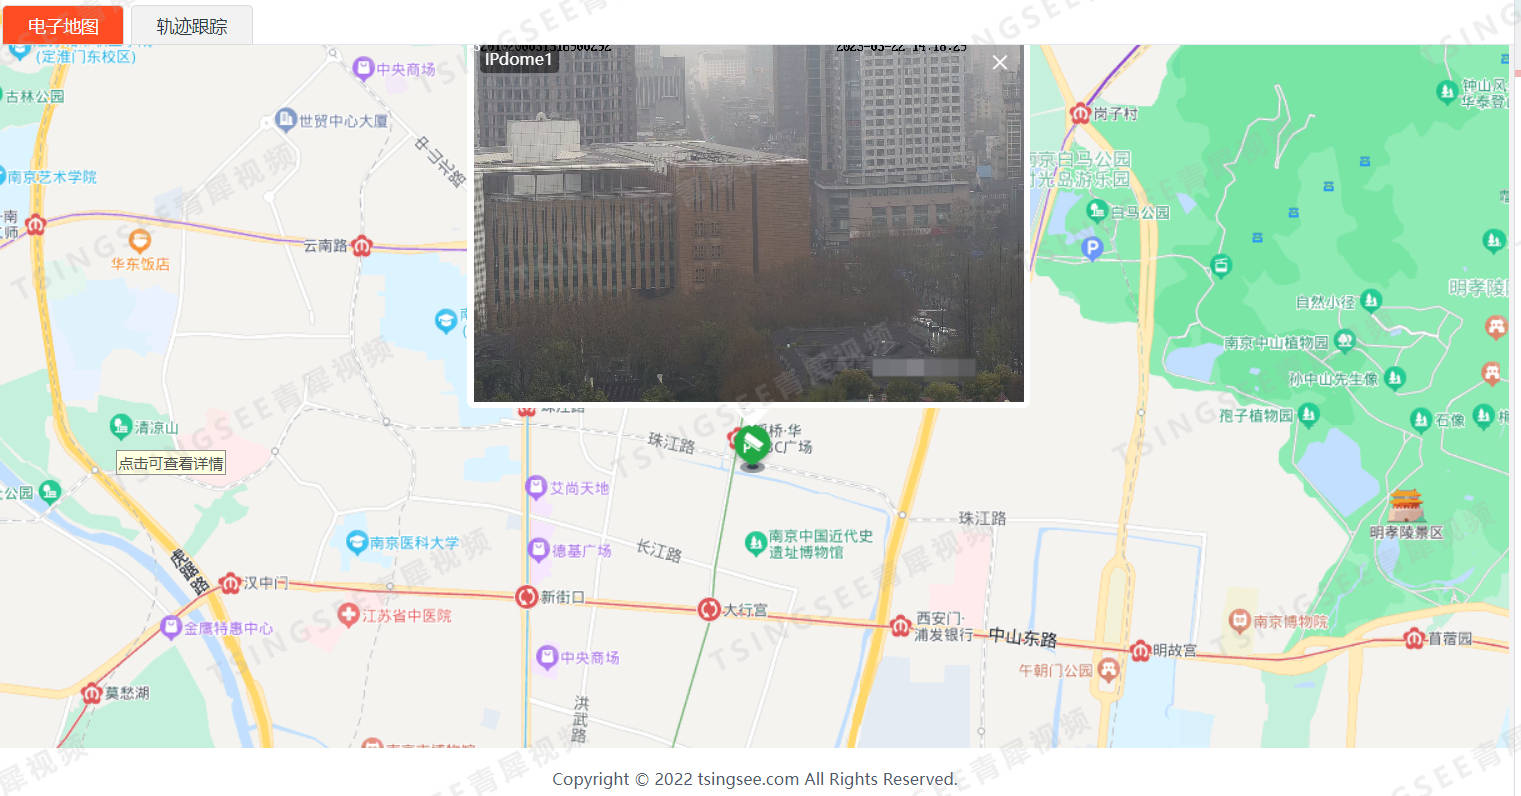The image size is (1521, 796).
Task: Click the 江苏省中医院 hospital icon
Action: pyautogui.click(x=348, y=614)
